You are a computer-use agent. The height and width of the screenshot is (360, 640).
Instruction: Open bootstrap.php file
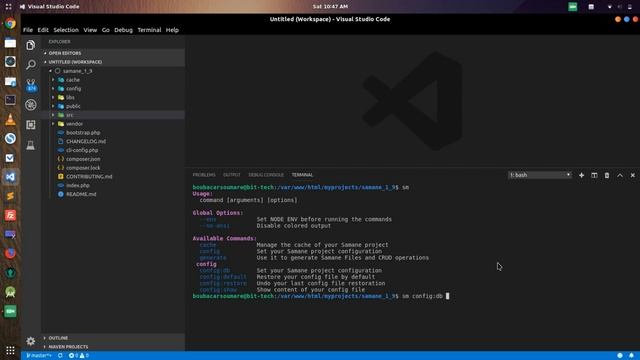coord(83,133)
